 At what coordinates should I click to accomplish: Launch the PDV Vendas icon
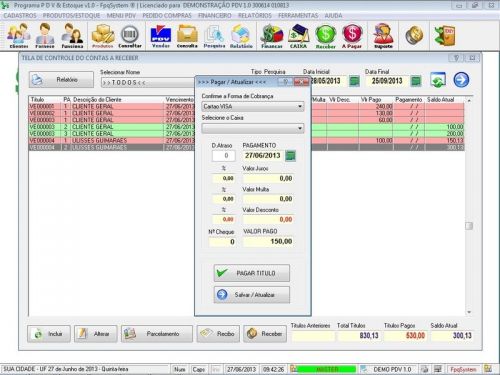pyautogui.click(x=161, y=36)
